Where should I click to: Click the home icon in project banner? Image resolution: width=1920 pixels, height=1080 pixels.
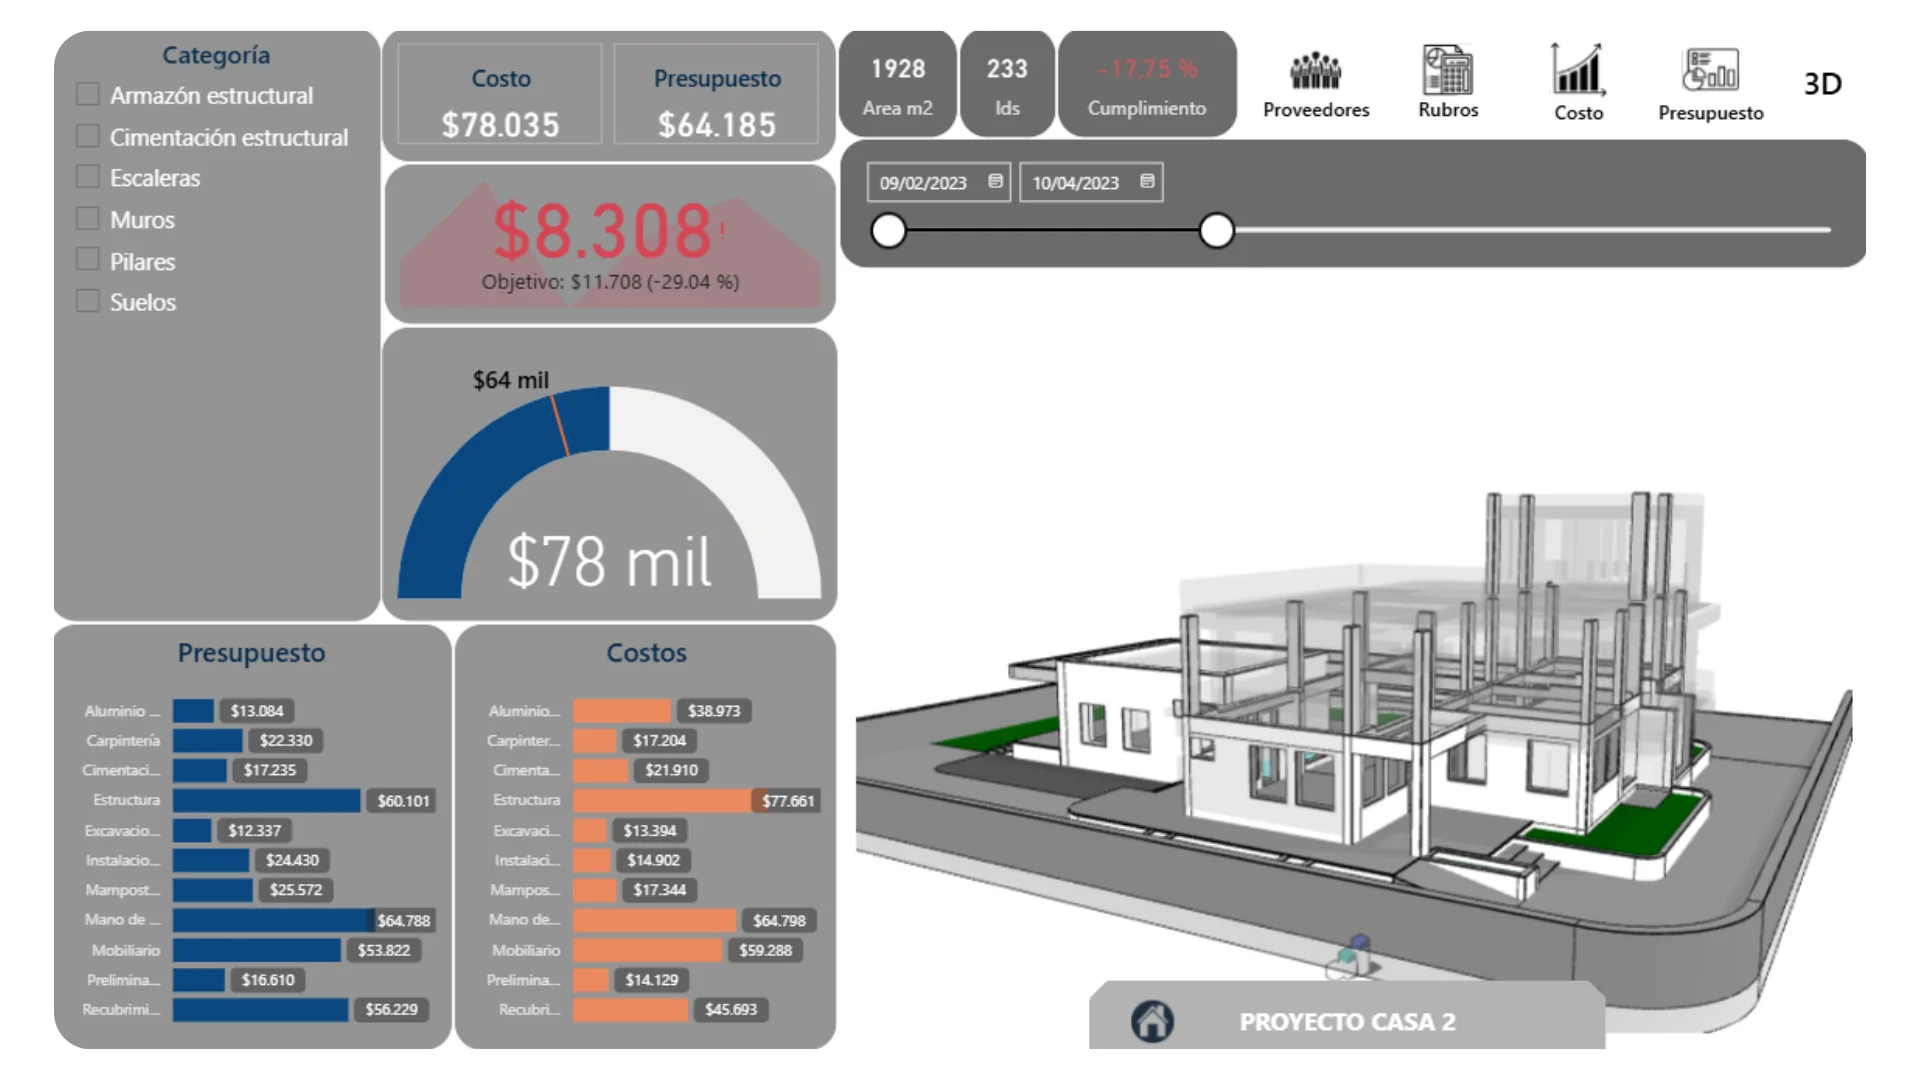[1152, 1022]
